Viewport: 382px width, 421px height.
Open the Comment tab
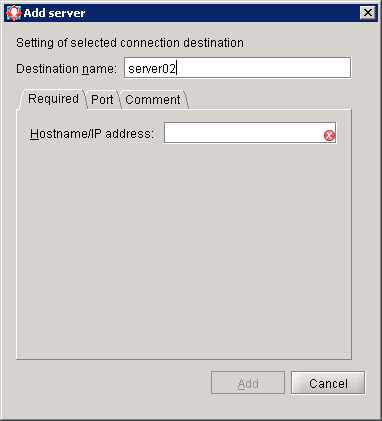pyautogui.click(x=153, y=99)
